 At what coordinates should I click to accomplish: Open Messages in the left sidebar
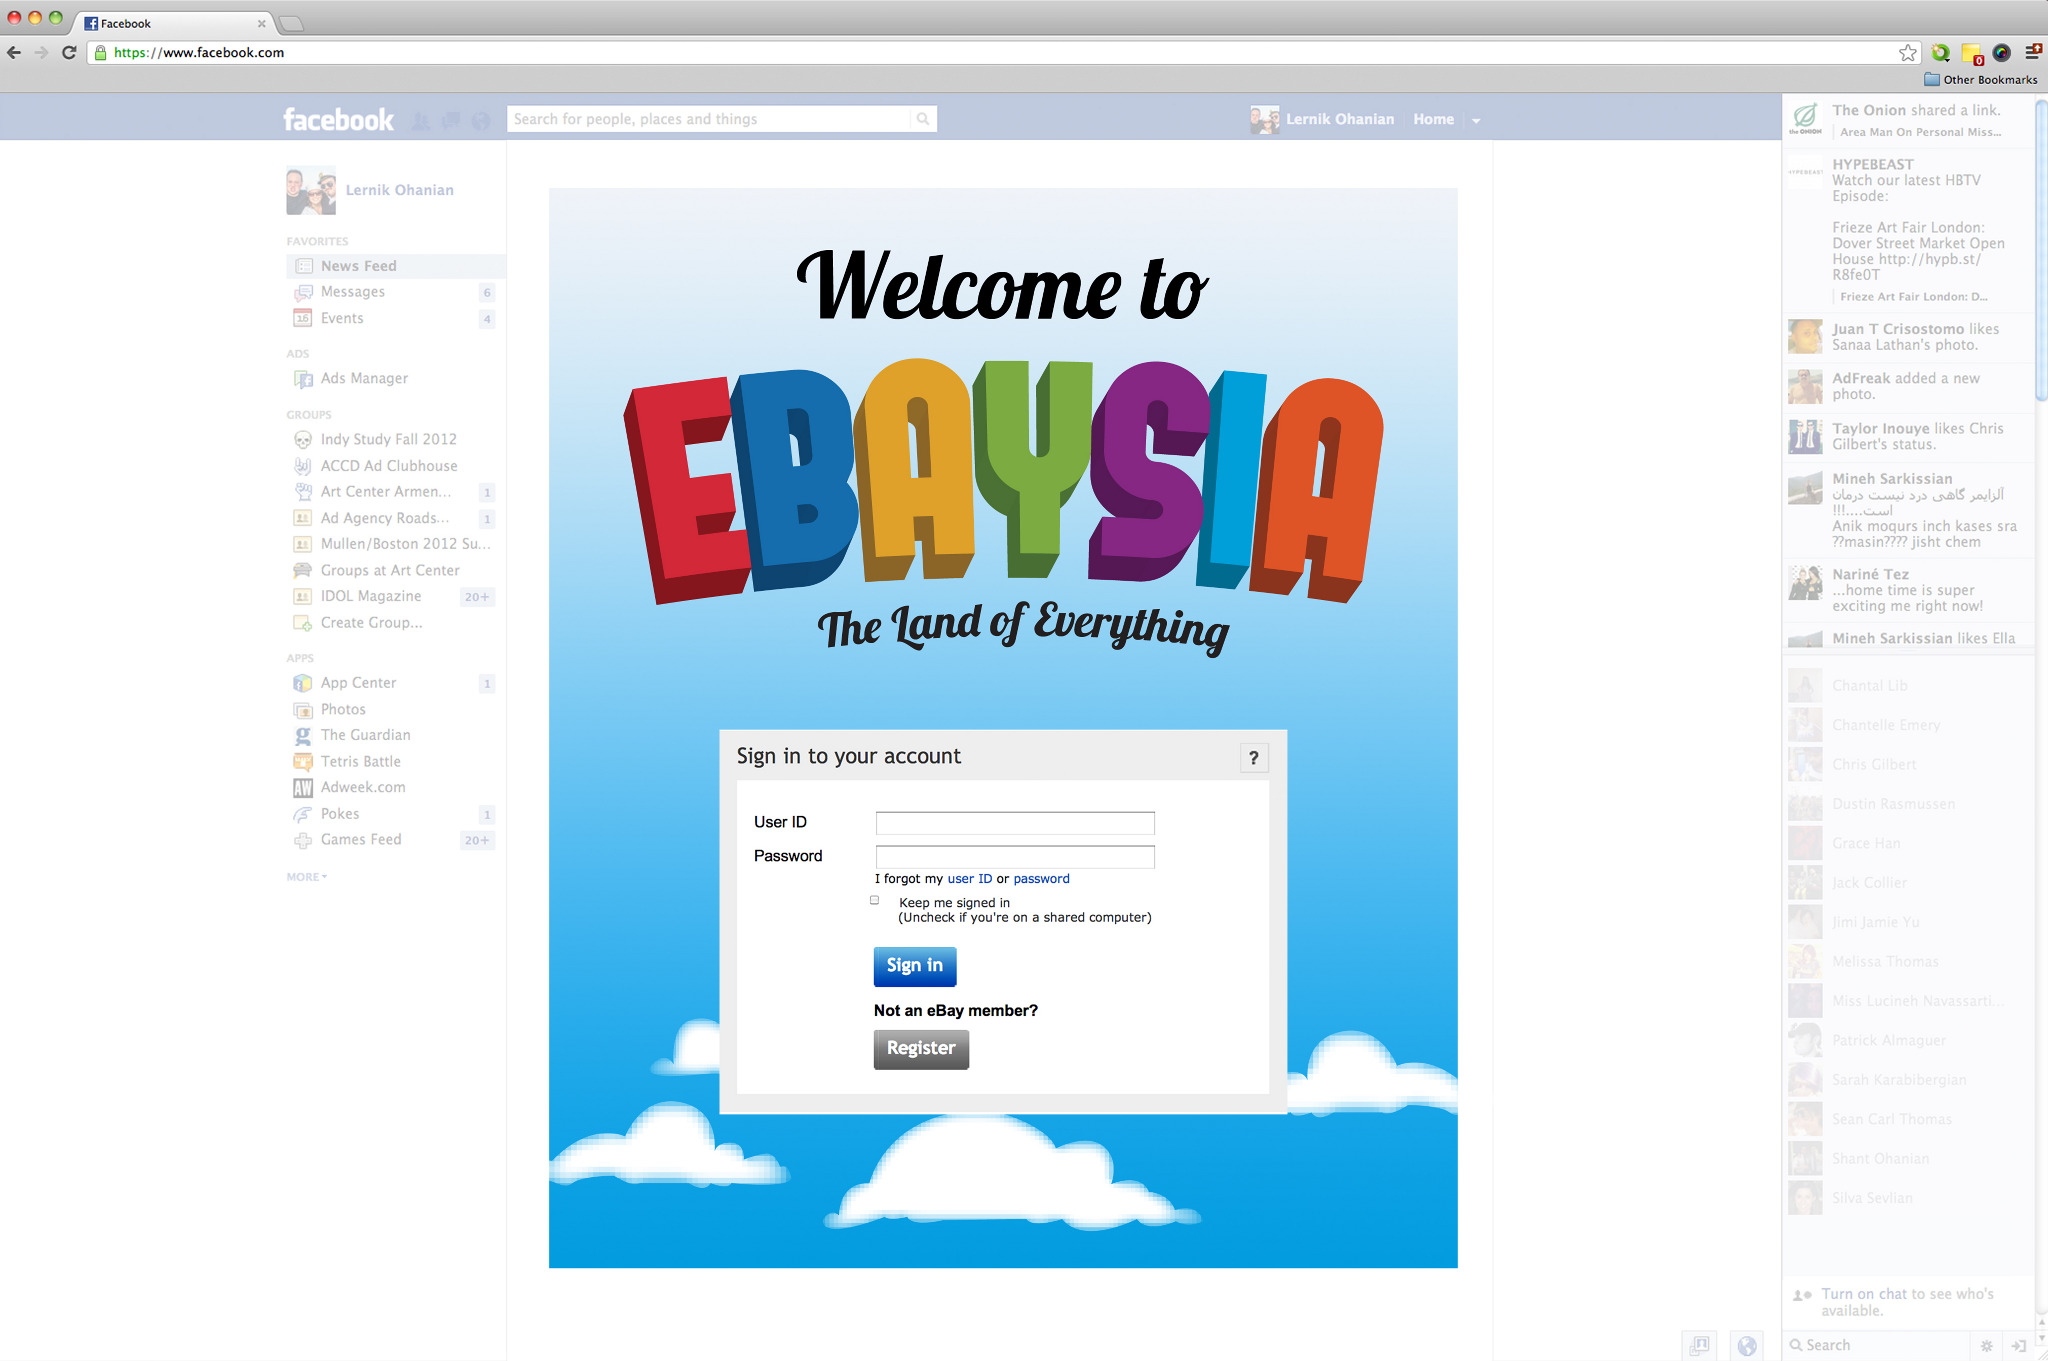[391, 292]
